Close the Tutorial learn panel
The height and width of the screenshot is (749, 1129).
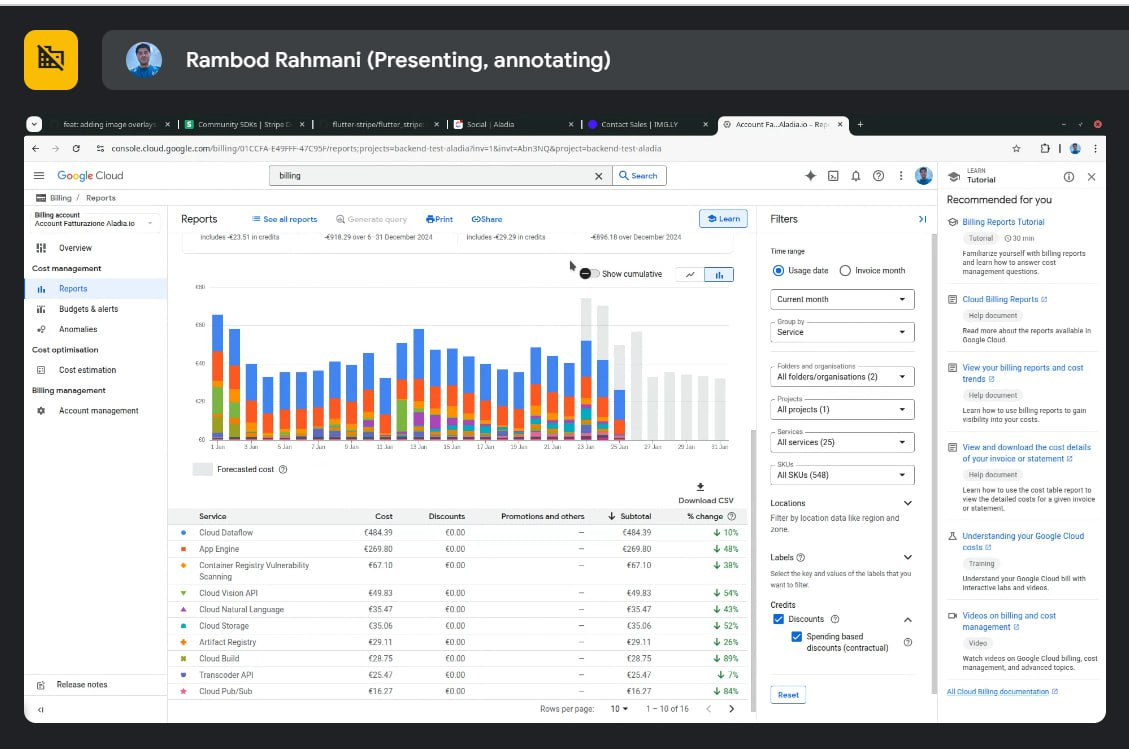tap(1092, 176)
